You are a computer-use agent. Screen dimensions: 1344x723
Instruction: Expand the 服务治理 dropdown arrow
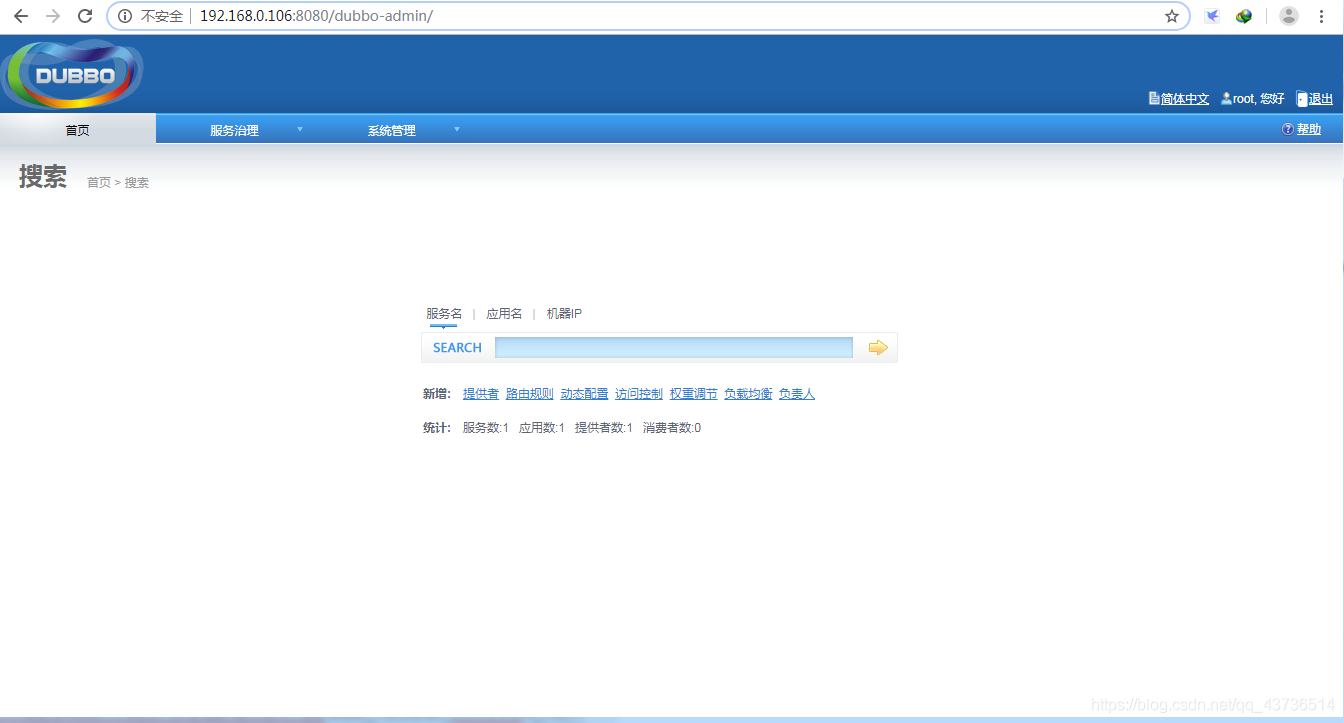click(x=300, y=129)
